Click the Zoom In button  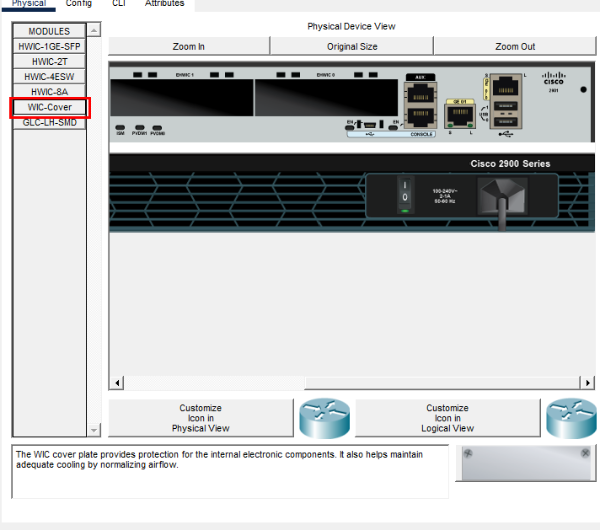click(189, 46)
